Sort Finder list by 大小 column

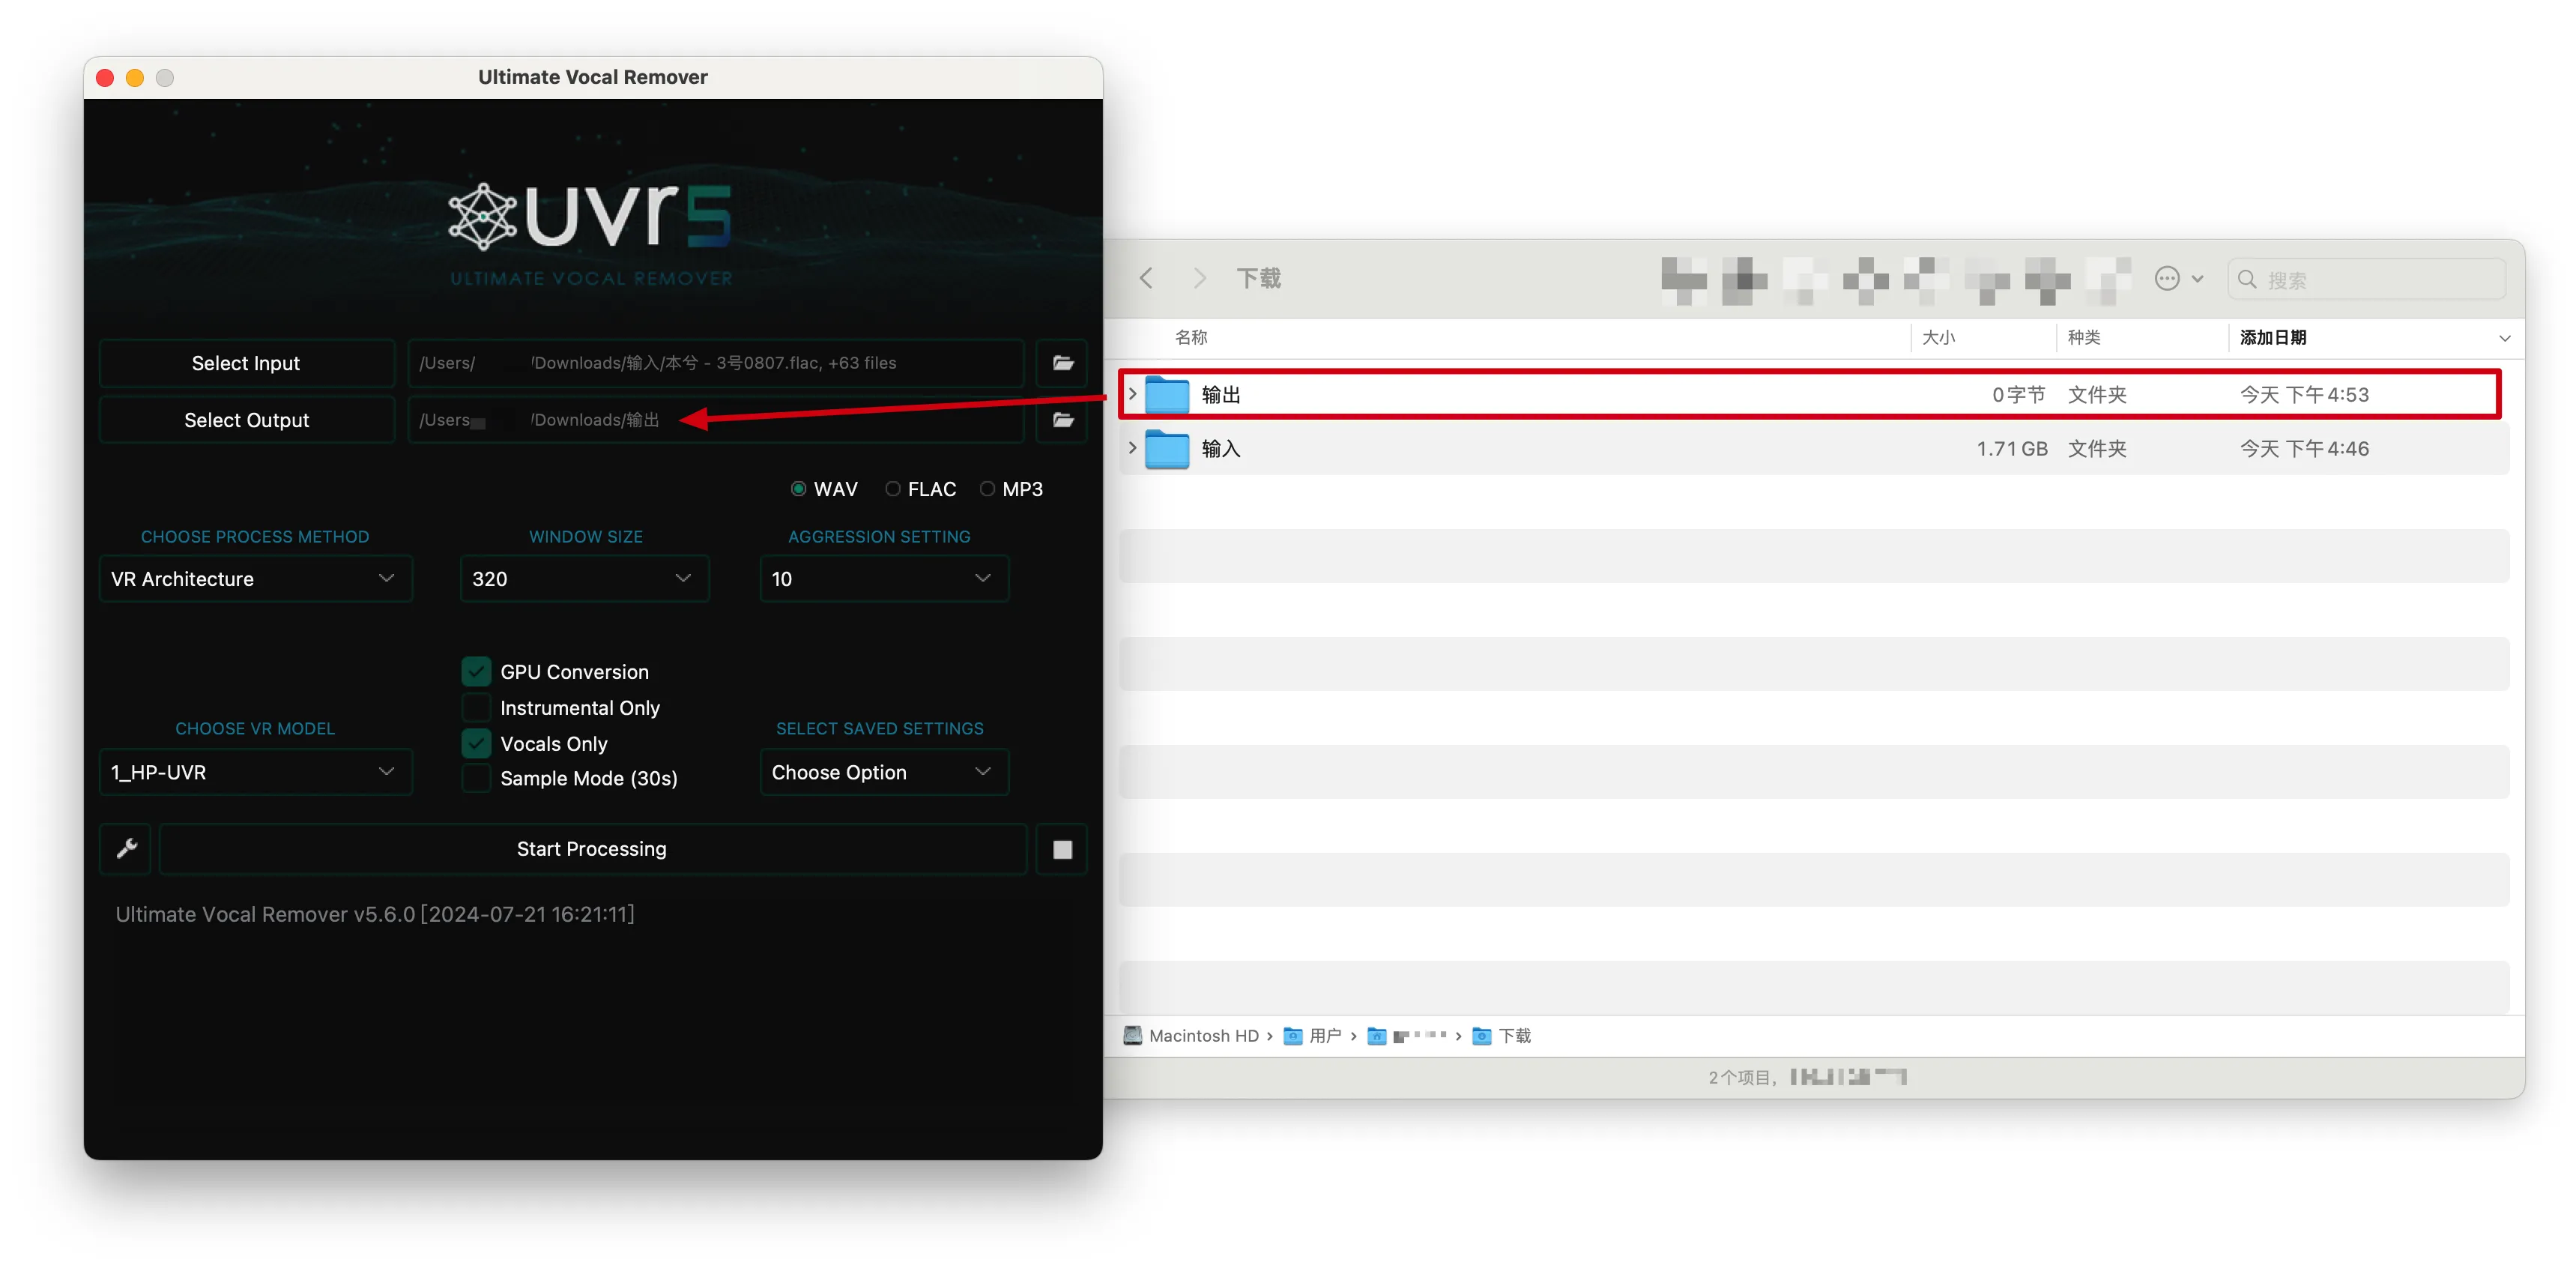[x=1938, y=338]
